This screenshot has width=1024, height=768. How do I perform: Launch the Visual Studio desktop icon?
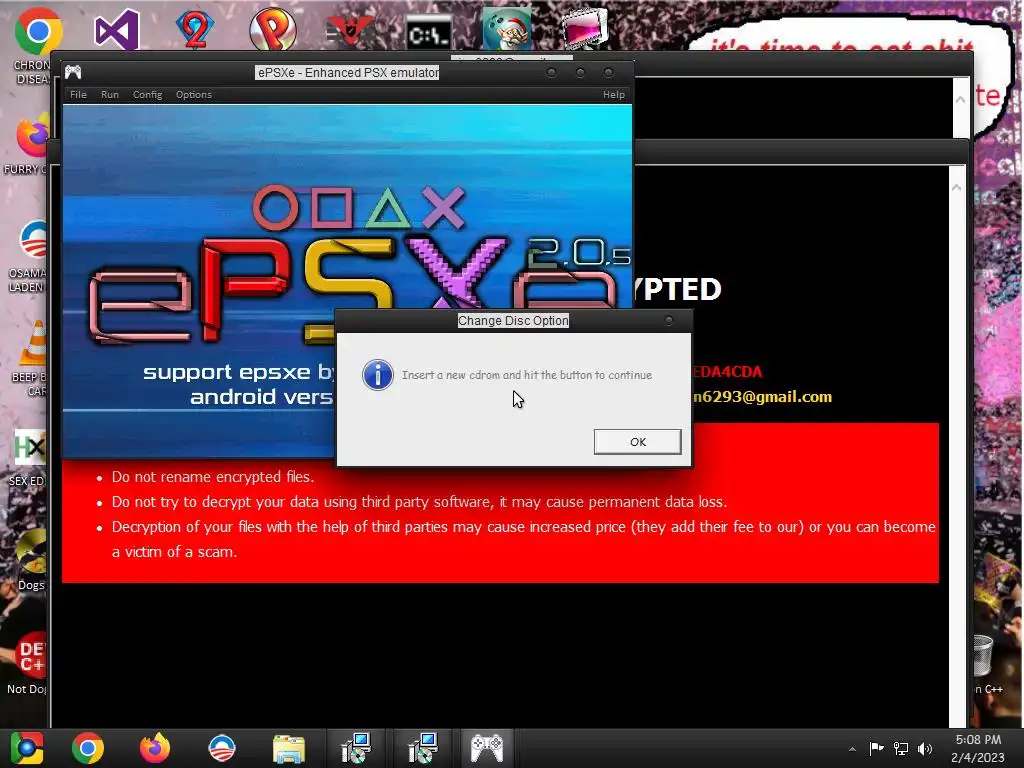(x=116, y=30)
